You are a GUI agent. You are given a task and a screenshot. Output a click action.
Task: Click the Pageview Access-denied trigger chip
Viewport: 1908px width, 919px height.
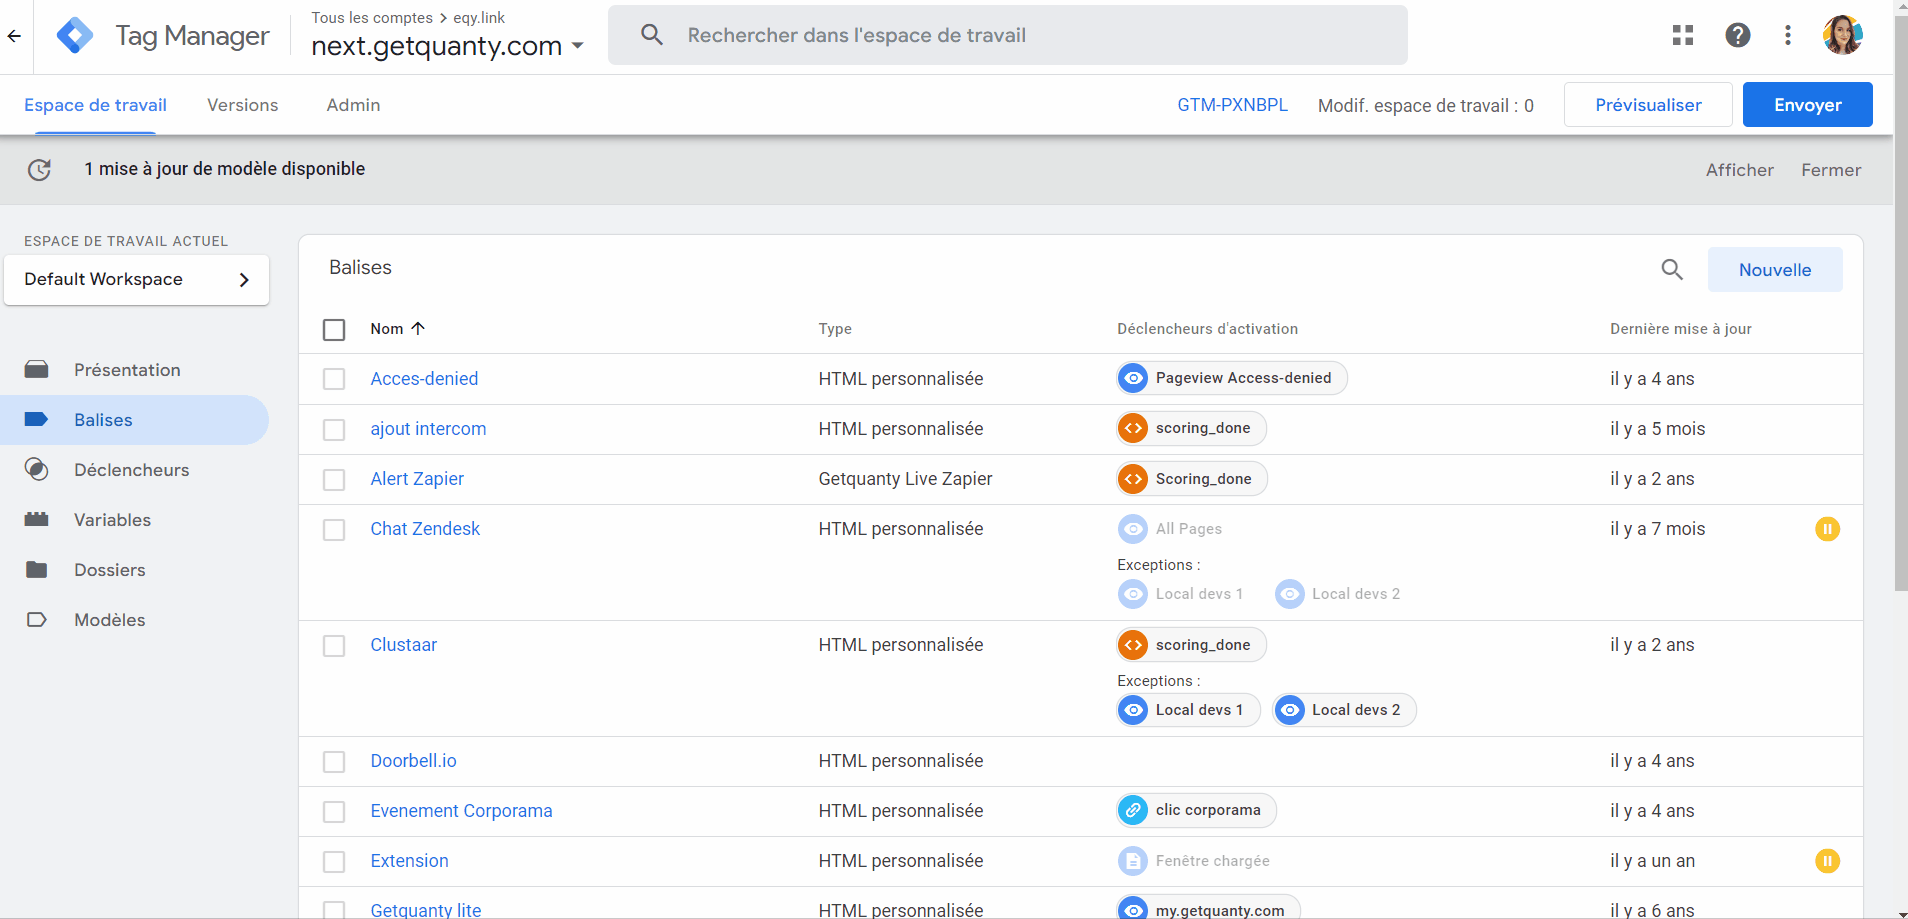pyautogui.click(x=1232, y=378)
